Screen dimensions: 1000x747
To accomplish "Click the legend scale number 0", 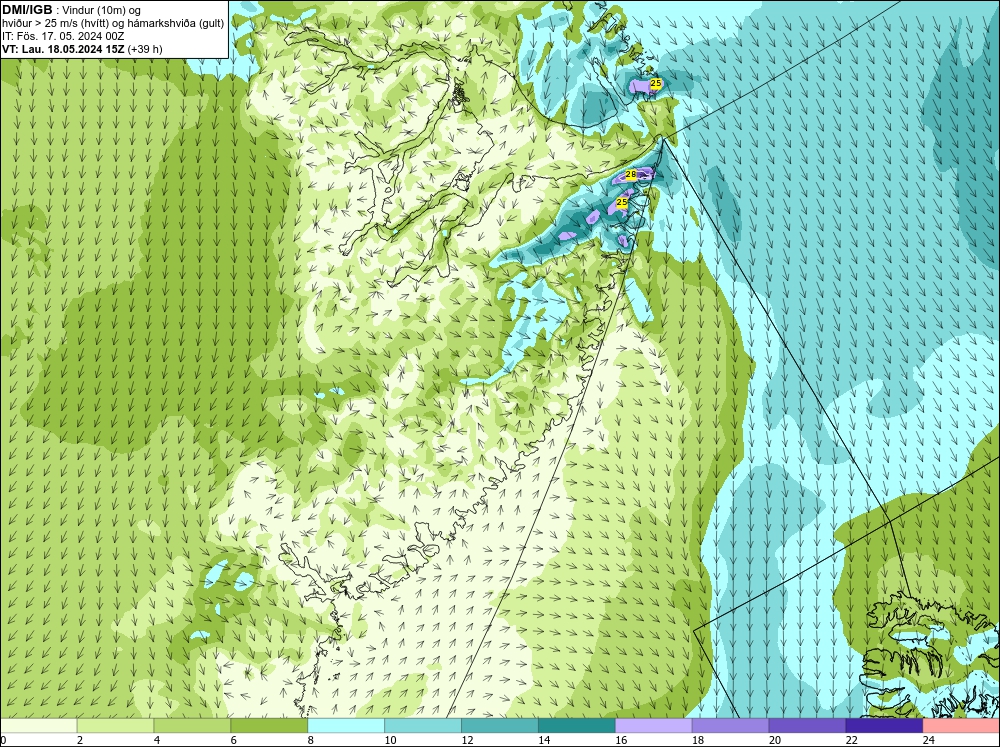I will pos(3,740).
